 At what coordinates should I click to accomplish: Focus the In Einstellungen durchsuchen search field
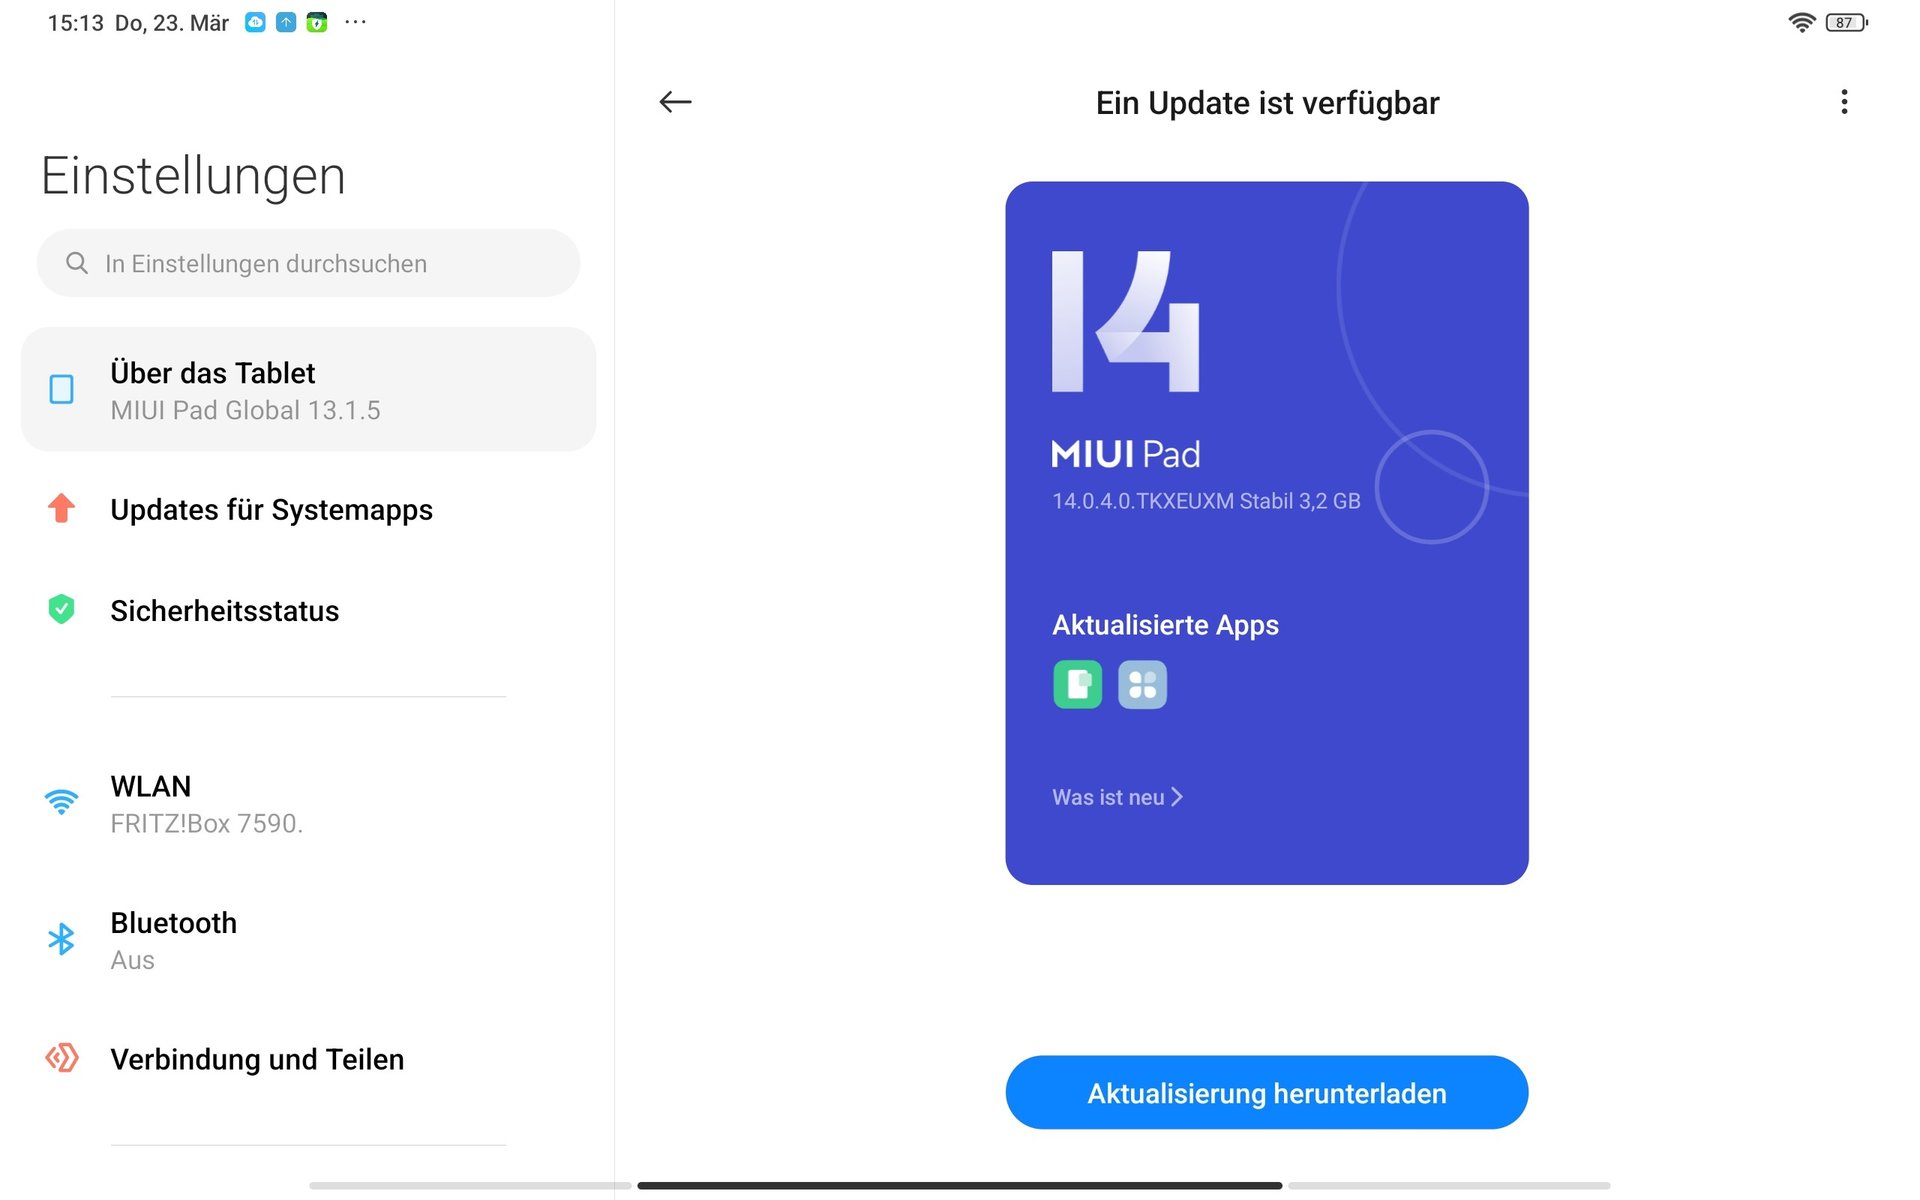[308, 263]
